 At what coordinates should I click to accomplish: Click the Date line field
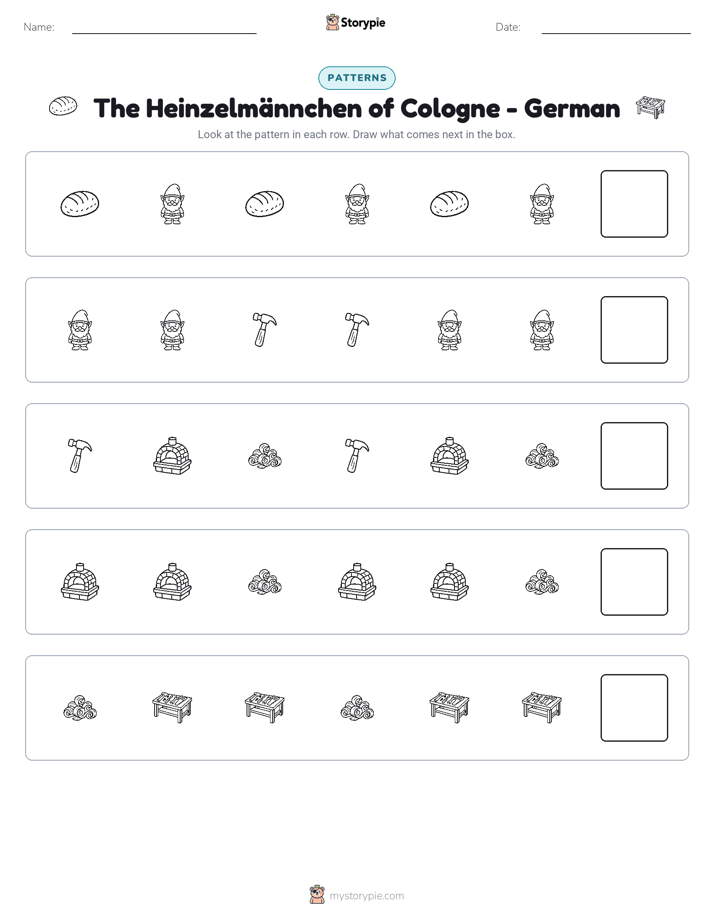tap(616, 28)
